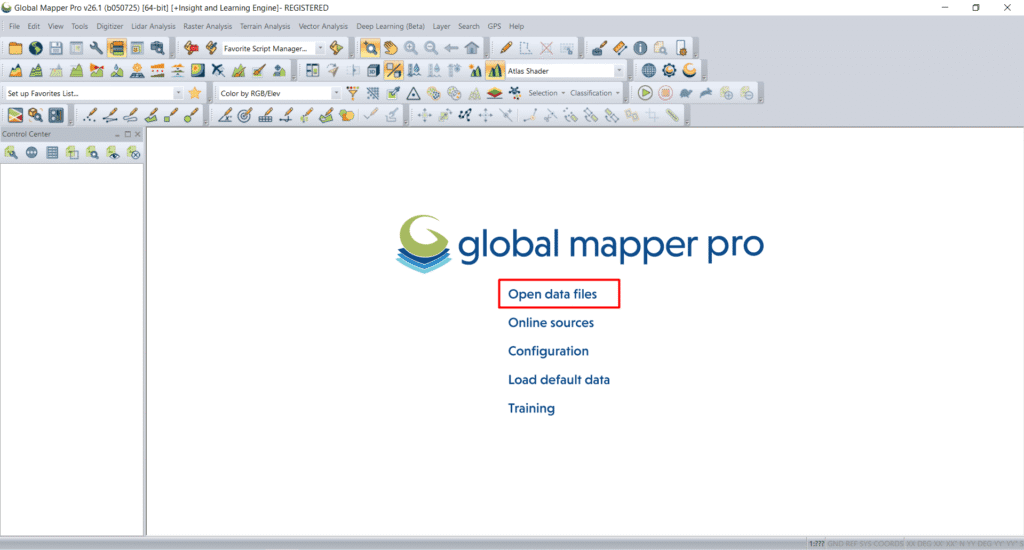Open attribute table icon in Control Center
The width and height of the screenshot is (1024, 550).
pyautogui.click(x=52, y=153)
